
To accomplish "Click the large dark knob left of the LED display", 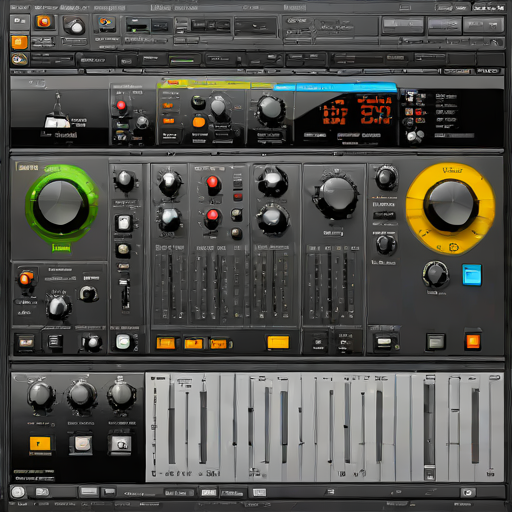I will pyautogui.click(x=270, y=109).
